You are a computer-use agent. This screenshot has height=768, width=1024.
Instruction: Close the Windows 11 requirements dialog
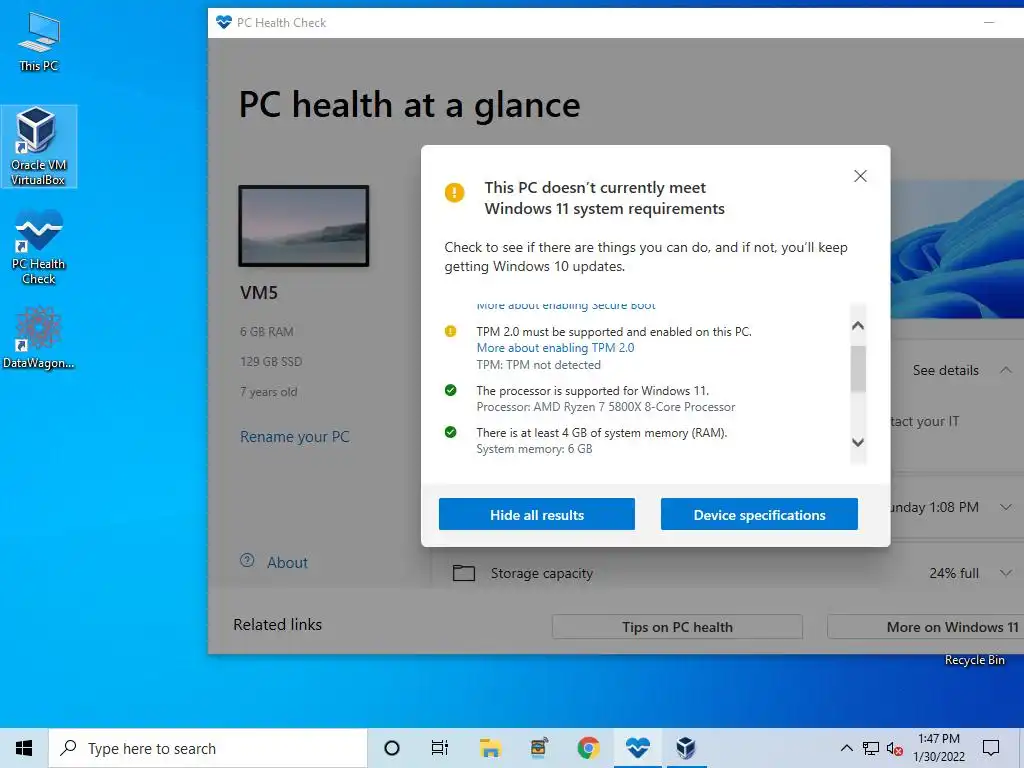860,176
